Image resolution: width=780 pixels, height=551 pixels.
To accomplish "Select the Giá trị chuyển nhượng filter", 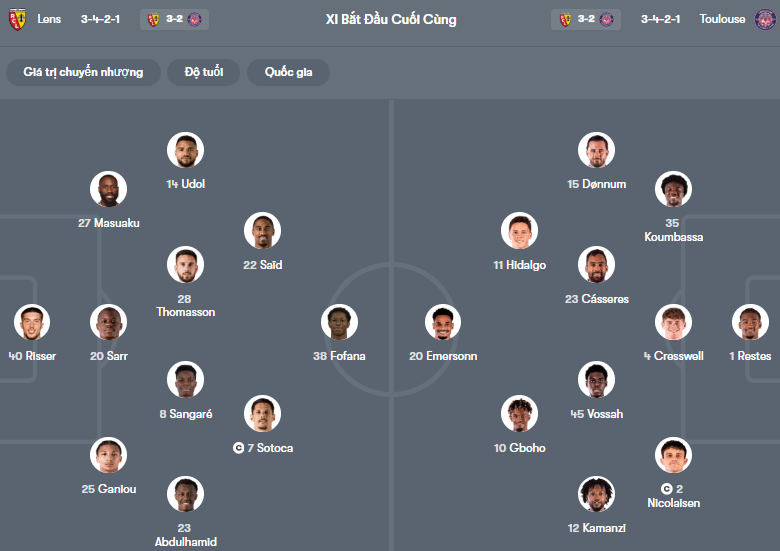I will (84, 72).
